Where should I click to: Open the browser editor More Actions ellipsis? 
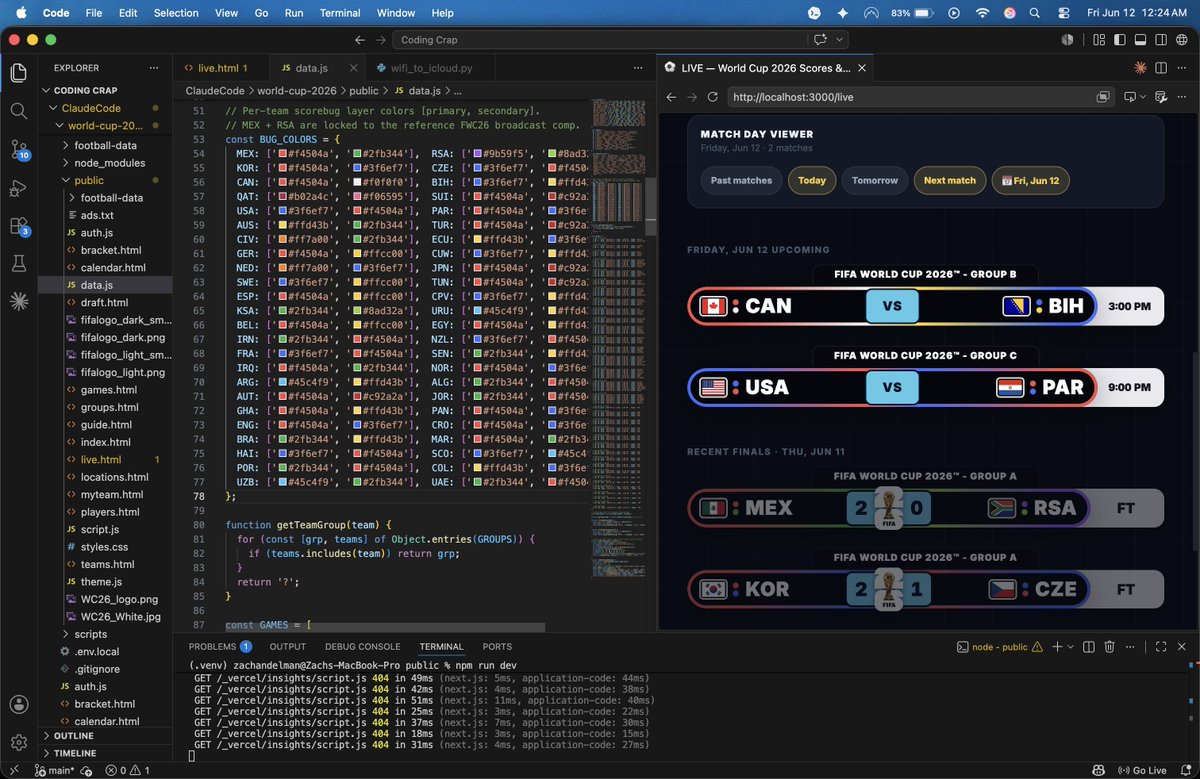pos(1183,68)
